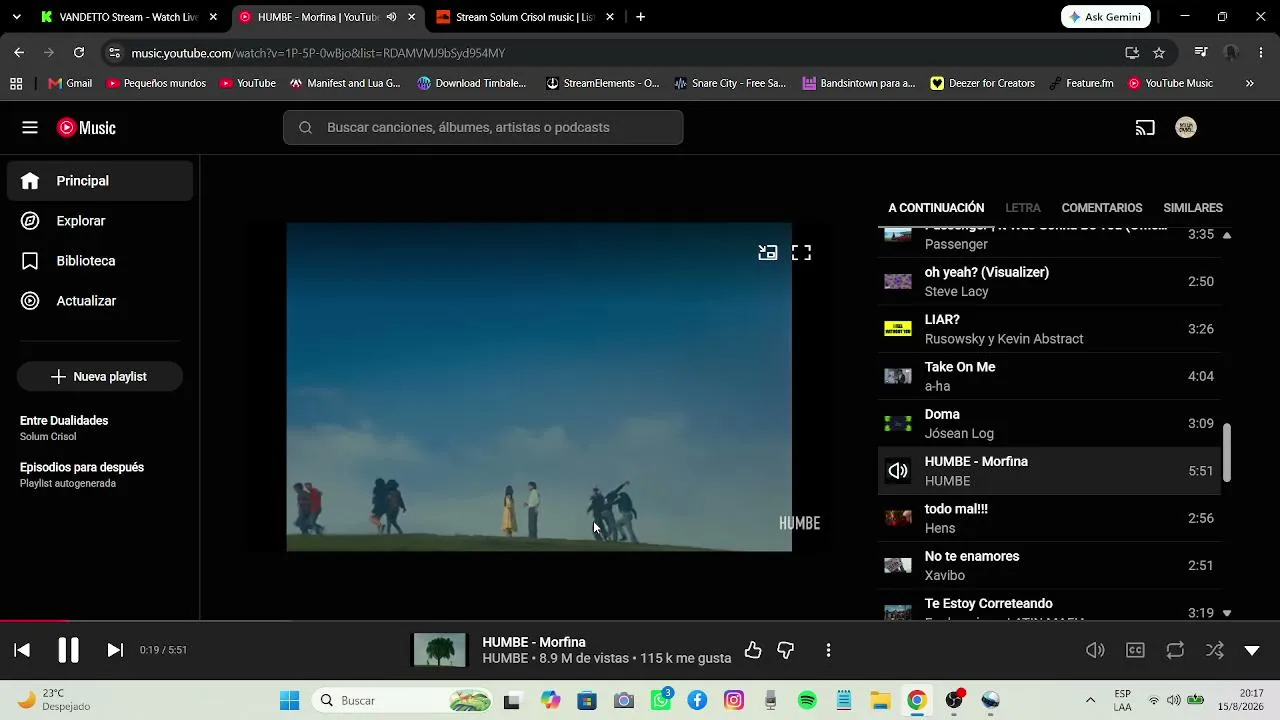
Task: Click the queue scrollbar down arrow
Action: (1227, 613)
